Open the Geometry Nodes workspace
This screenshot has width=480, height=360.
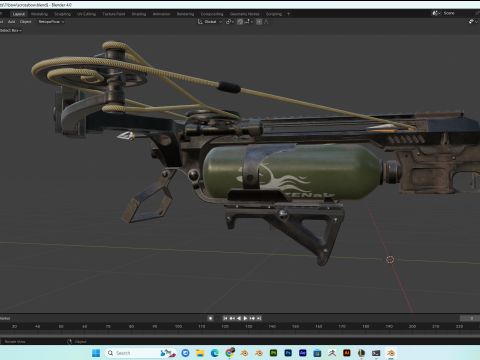[x=244, y=14]
